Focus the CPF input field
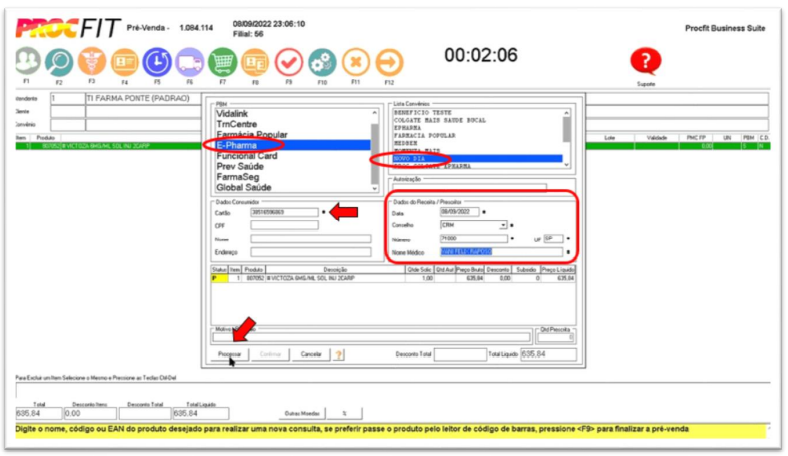 pos(284,226)
